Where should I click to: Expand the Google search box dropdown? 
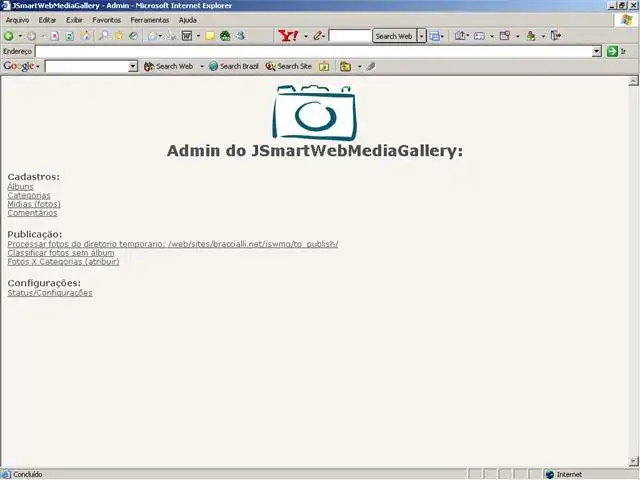133,66
